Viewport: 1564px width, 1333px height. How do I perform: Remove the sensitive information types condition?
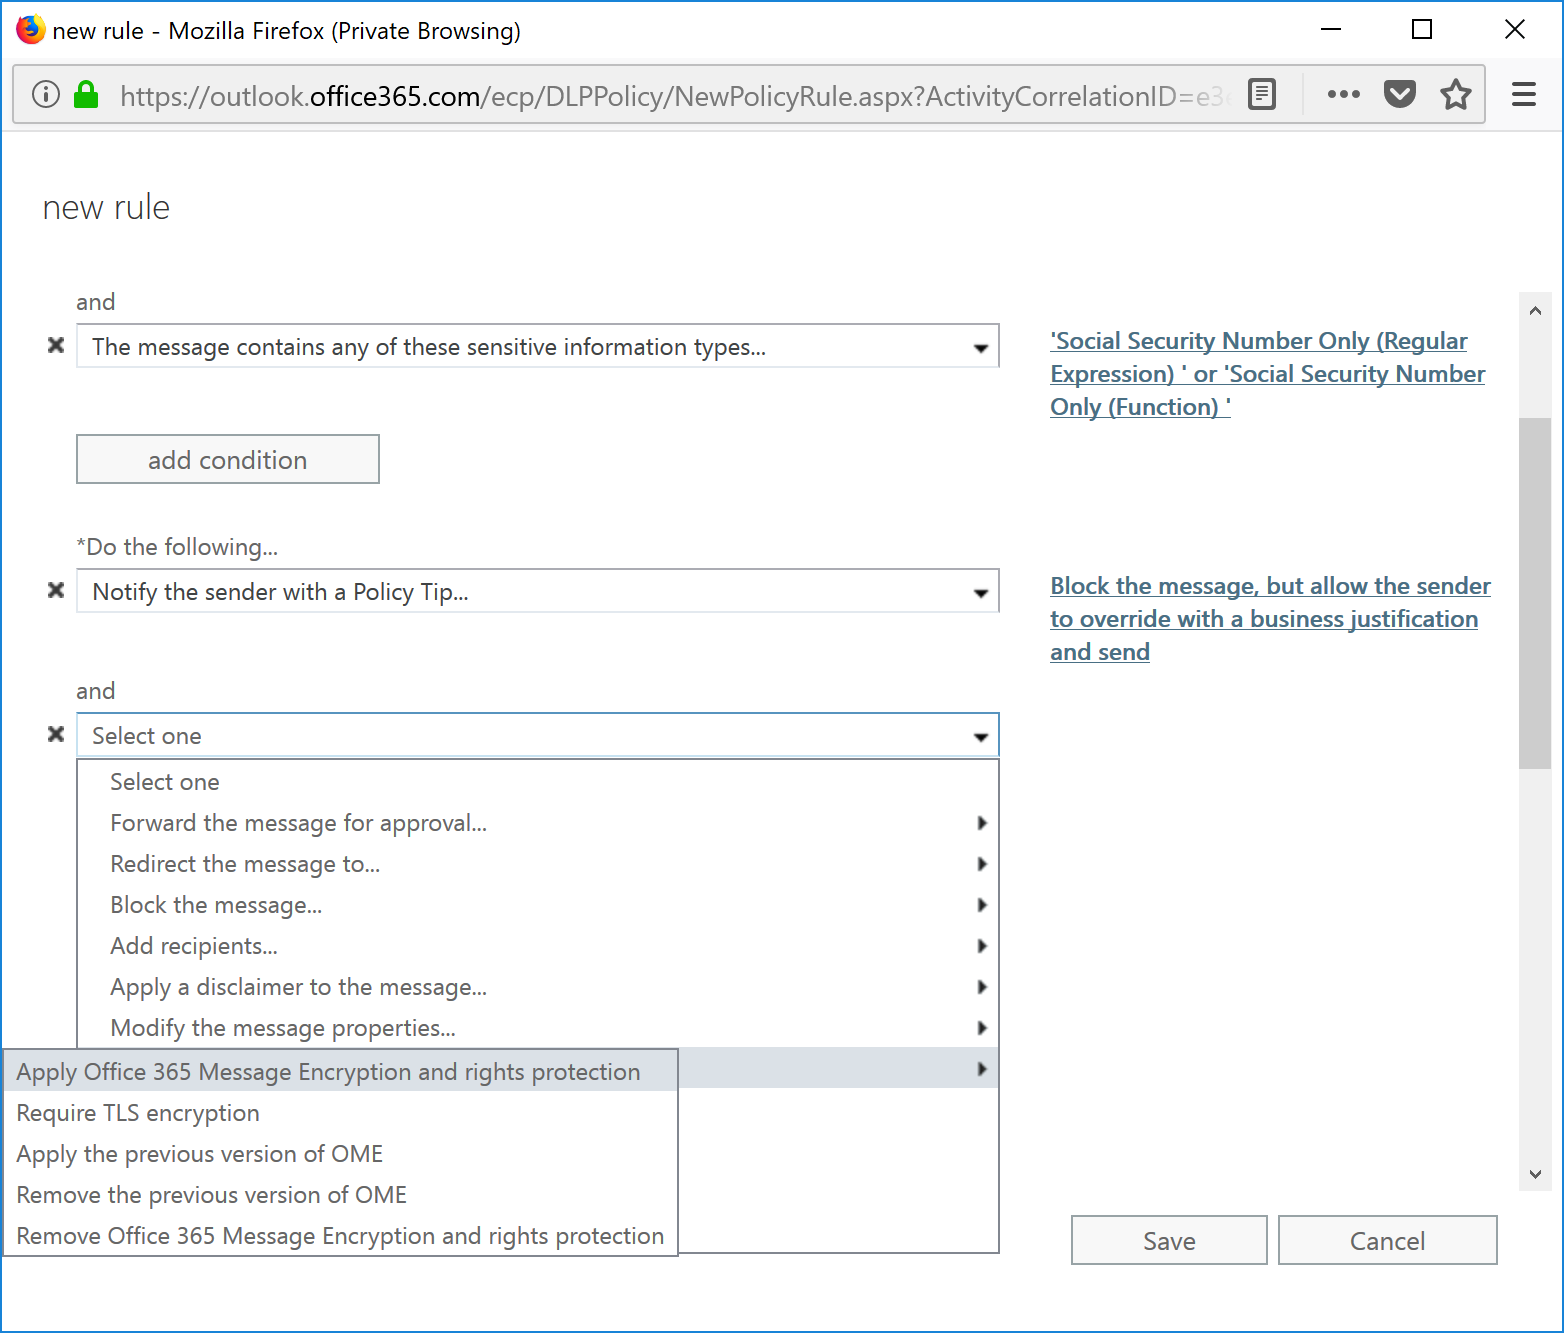(56, 346)
